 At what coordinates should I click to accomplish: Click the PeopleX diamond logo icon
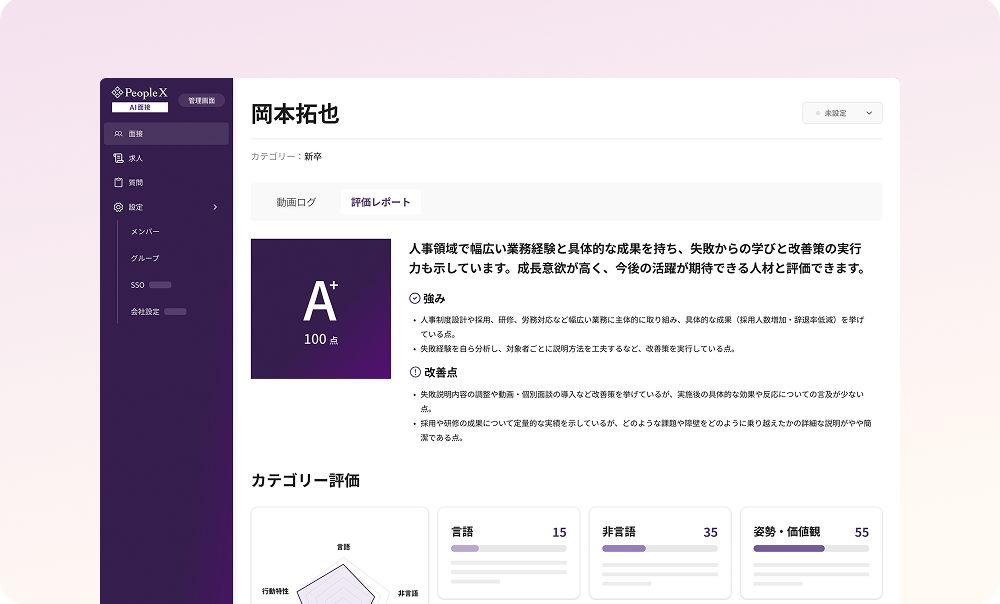tap(117, 92)
